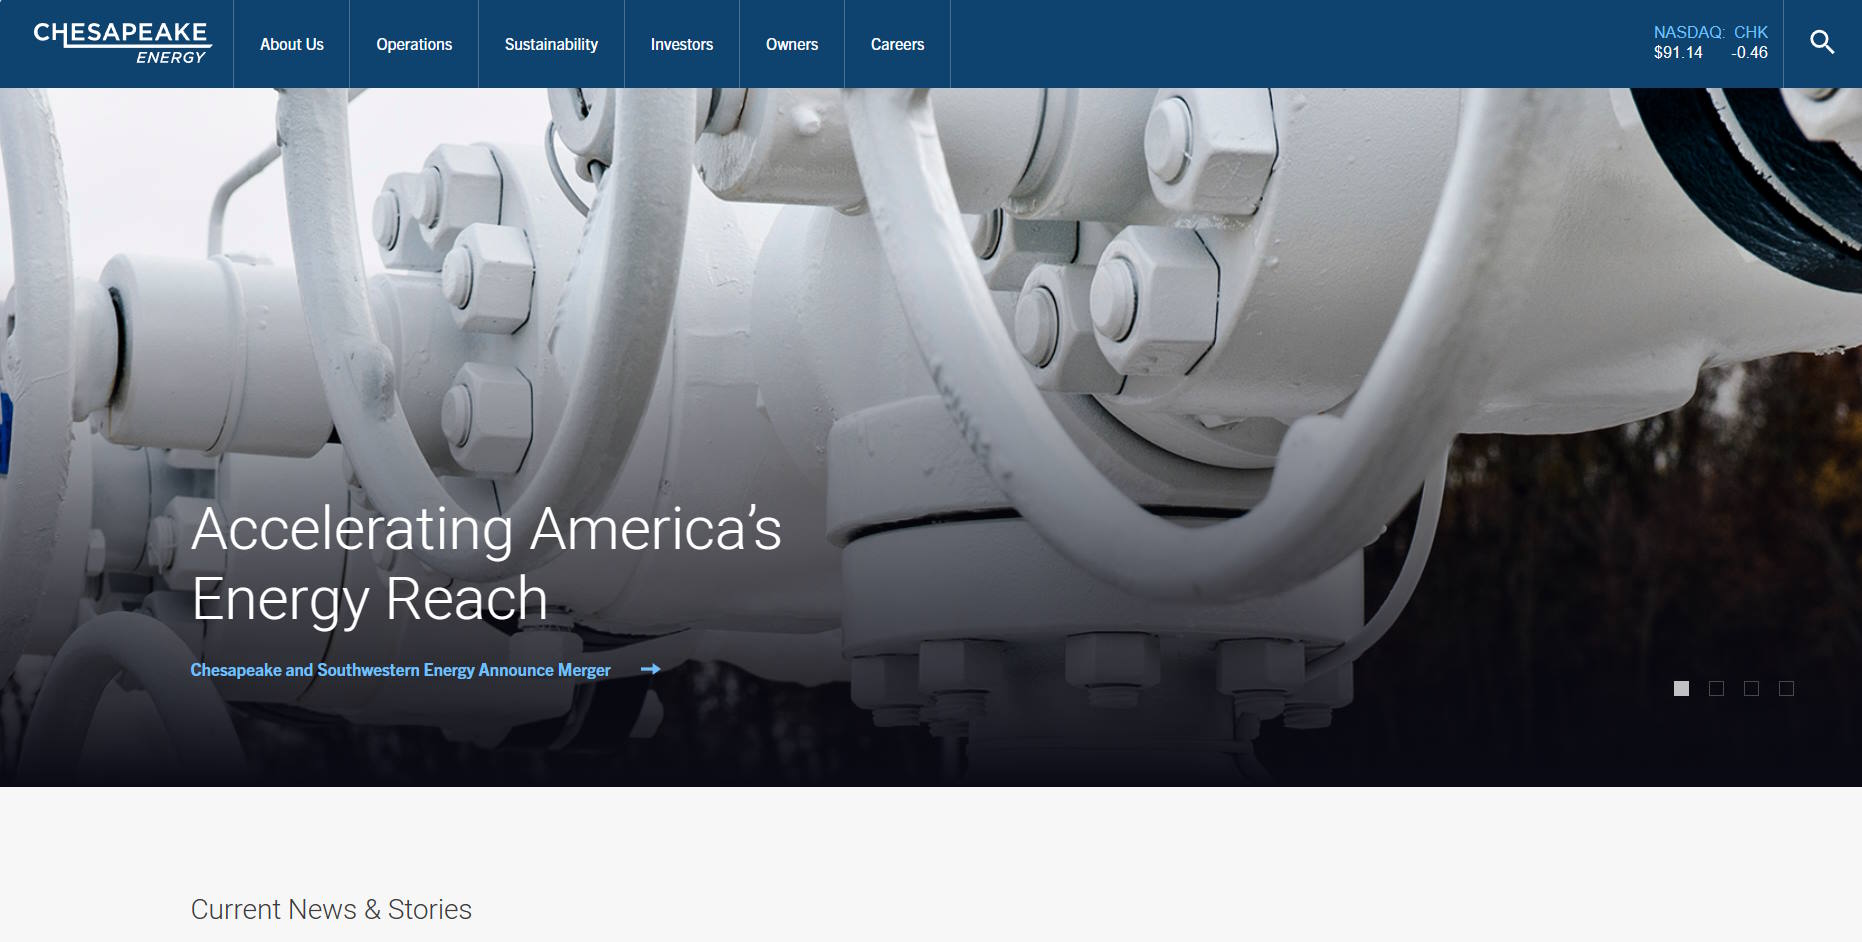Select the second carousel slide indicator
The width and height of the screenshot is (1862, 942).
pos(1717,688)
